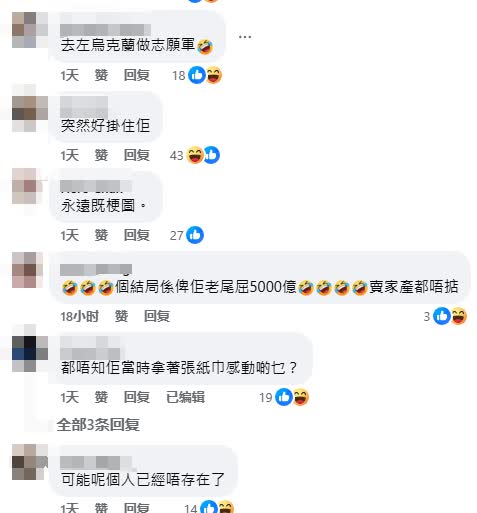477x513 pixels.
Task: Click the haha reaction icon next to 19
Action: [x=301, y=397]
